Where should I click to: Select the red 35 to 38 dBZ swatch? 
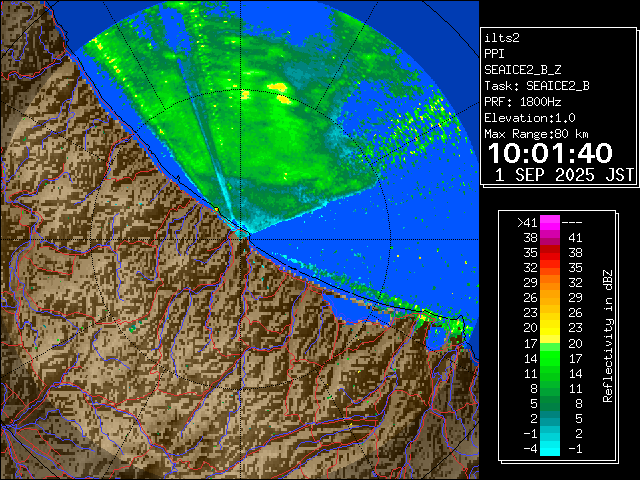pyautogui.click(x=550, y=254)
